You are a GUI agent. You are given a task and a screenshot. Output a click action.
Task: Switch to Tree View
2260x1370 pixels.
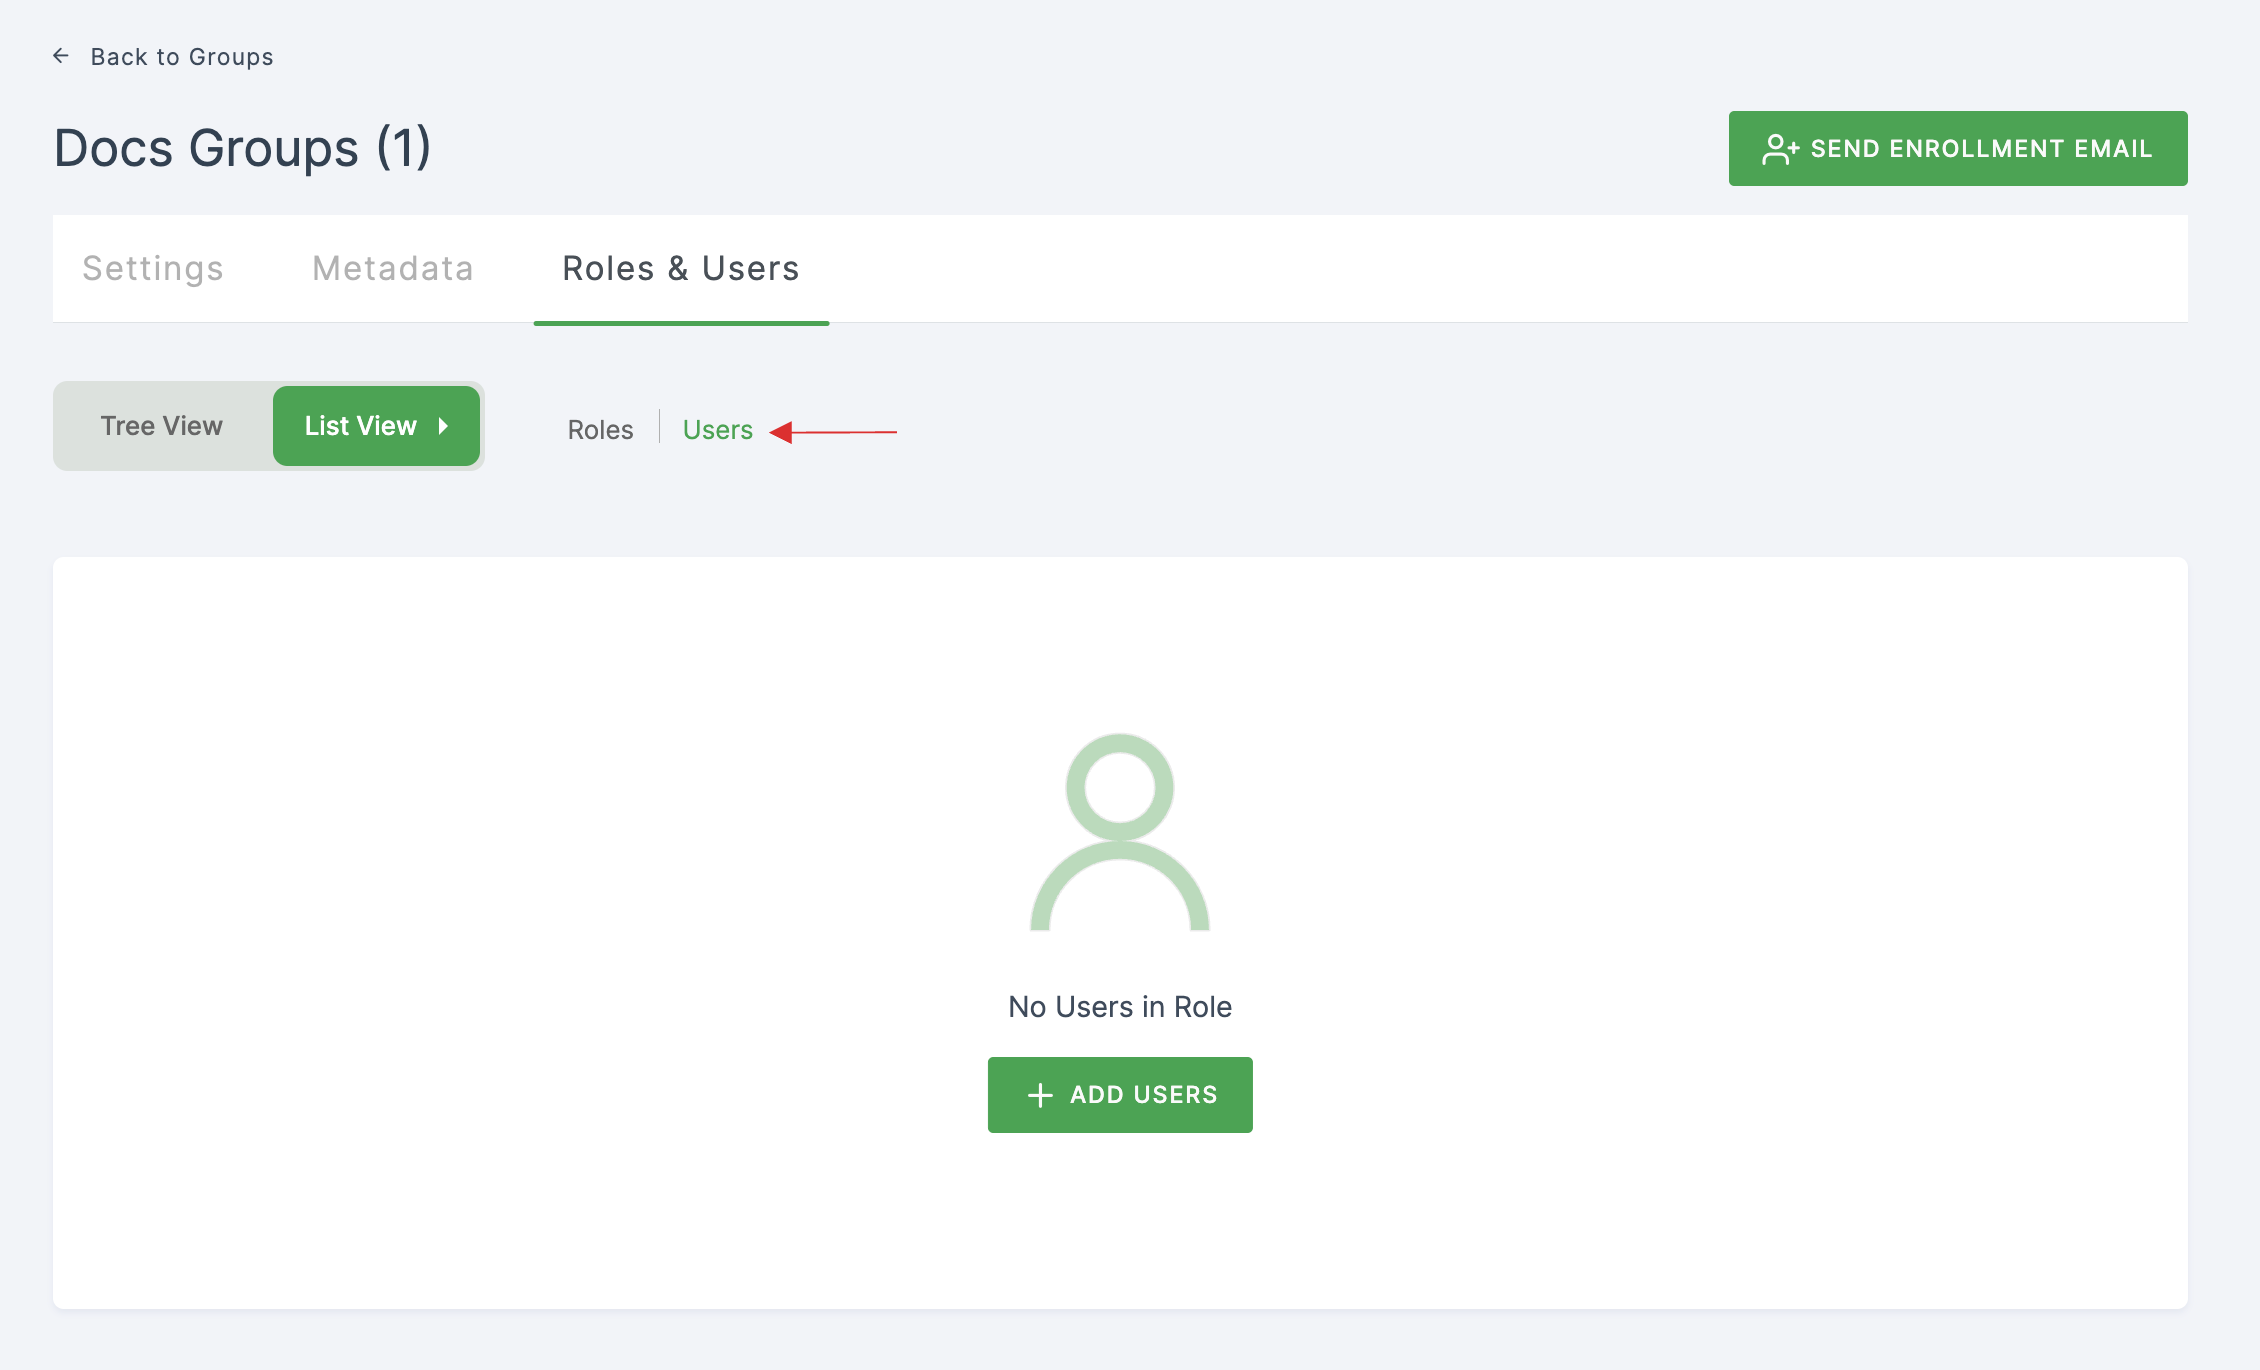coord(162,426)
